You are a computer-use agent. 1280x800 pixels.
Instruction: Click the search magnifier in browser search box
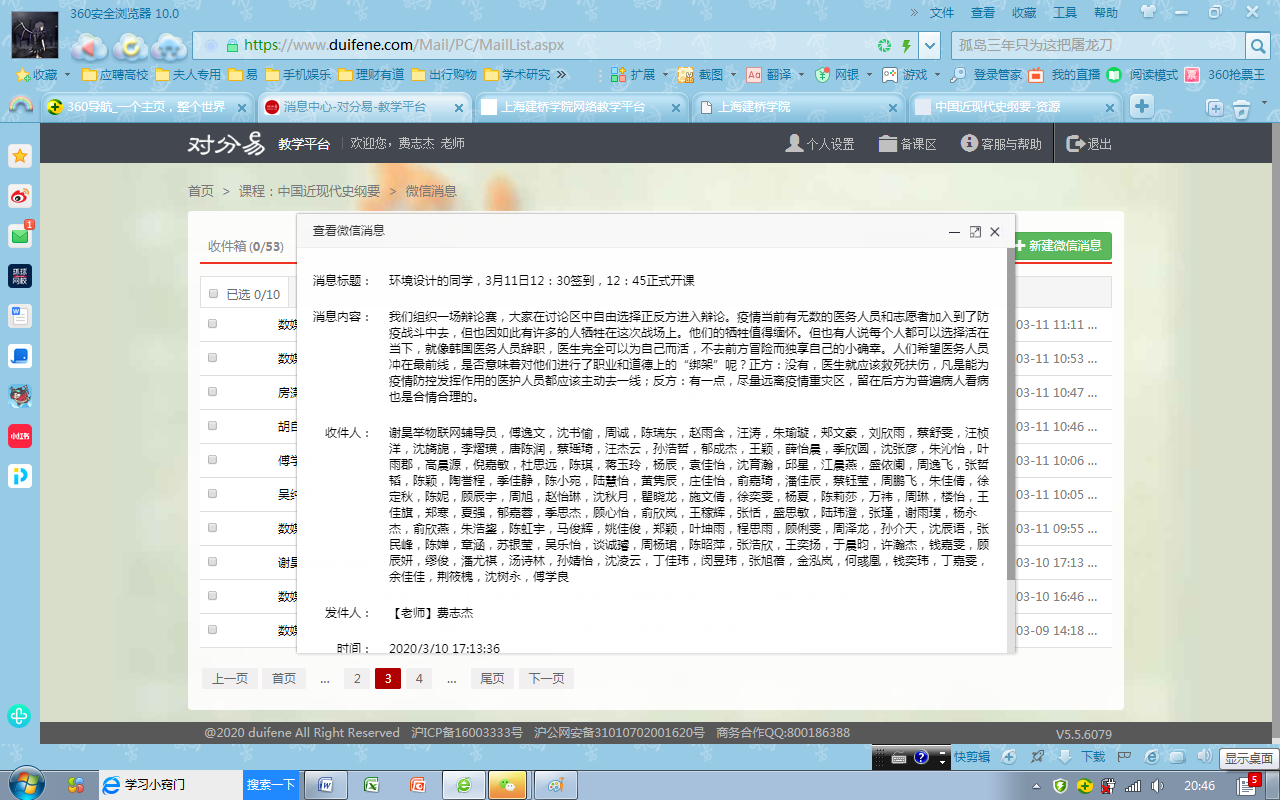coord(1257,45)
